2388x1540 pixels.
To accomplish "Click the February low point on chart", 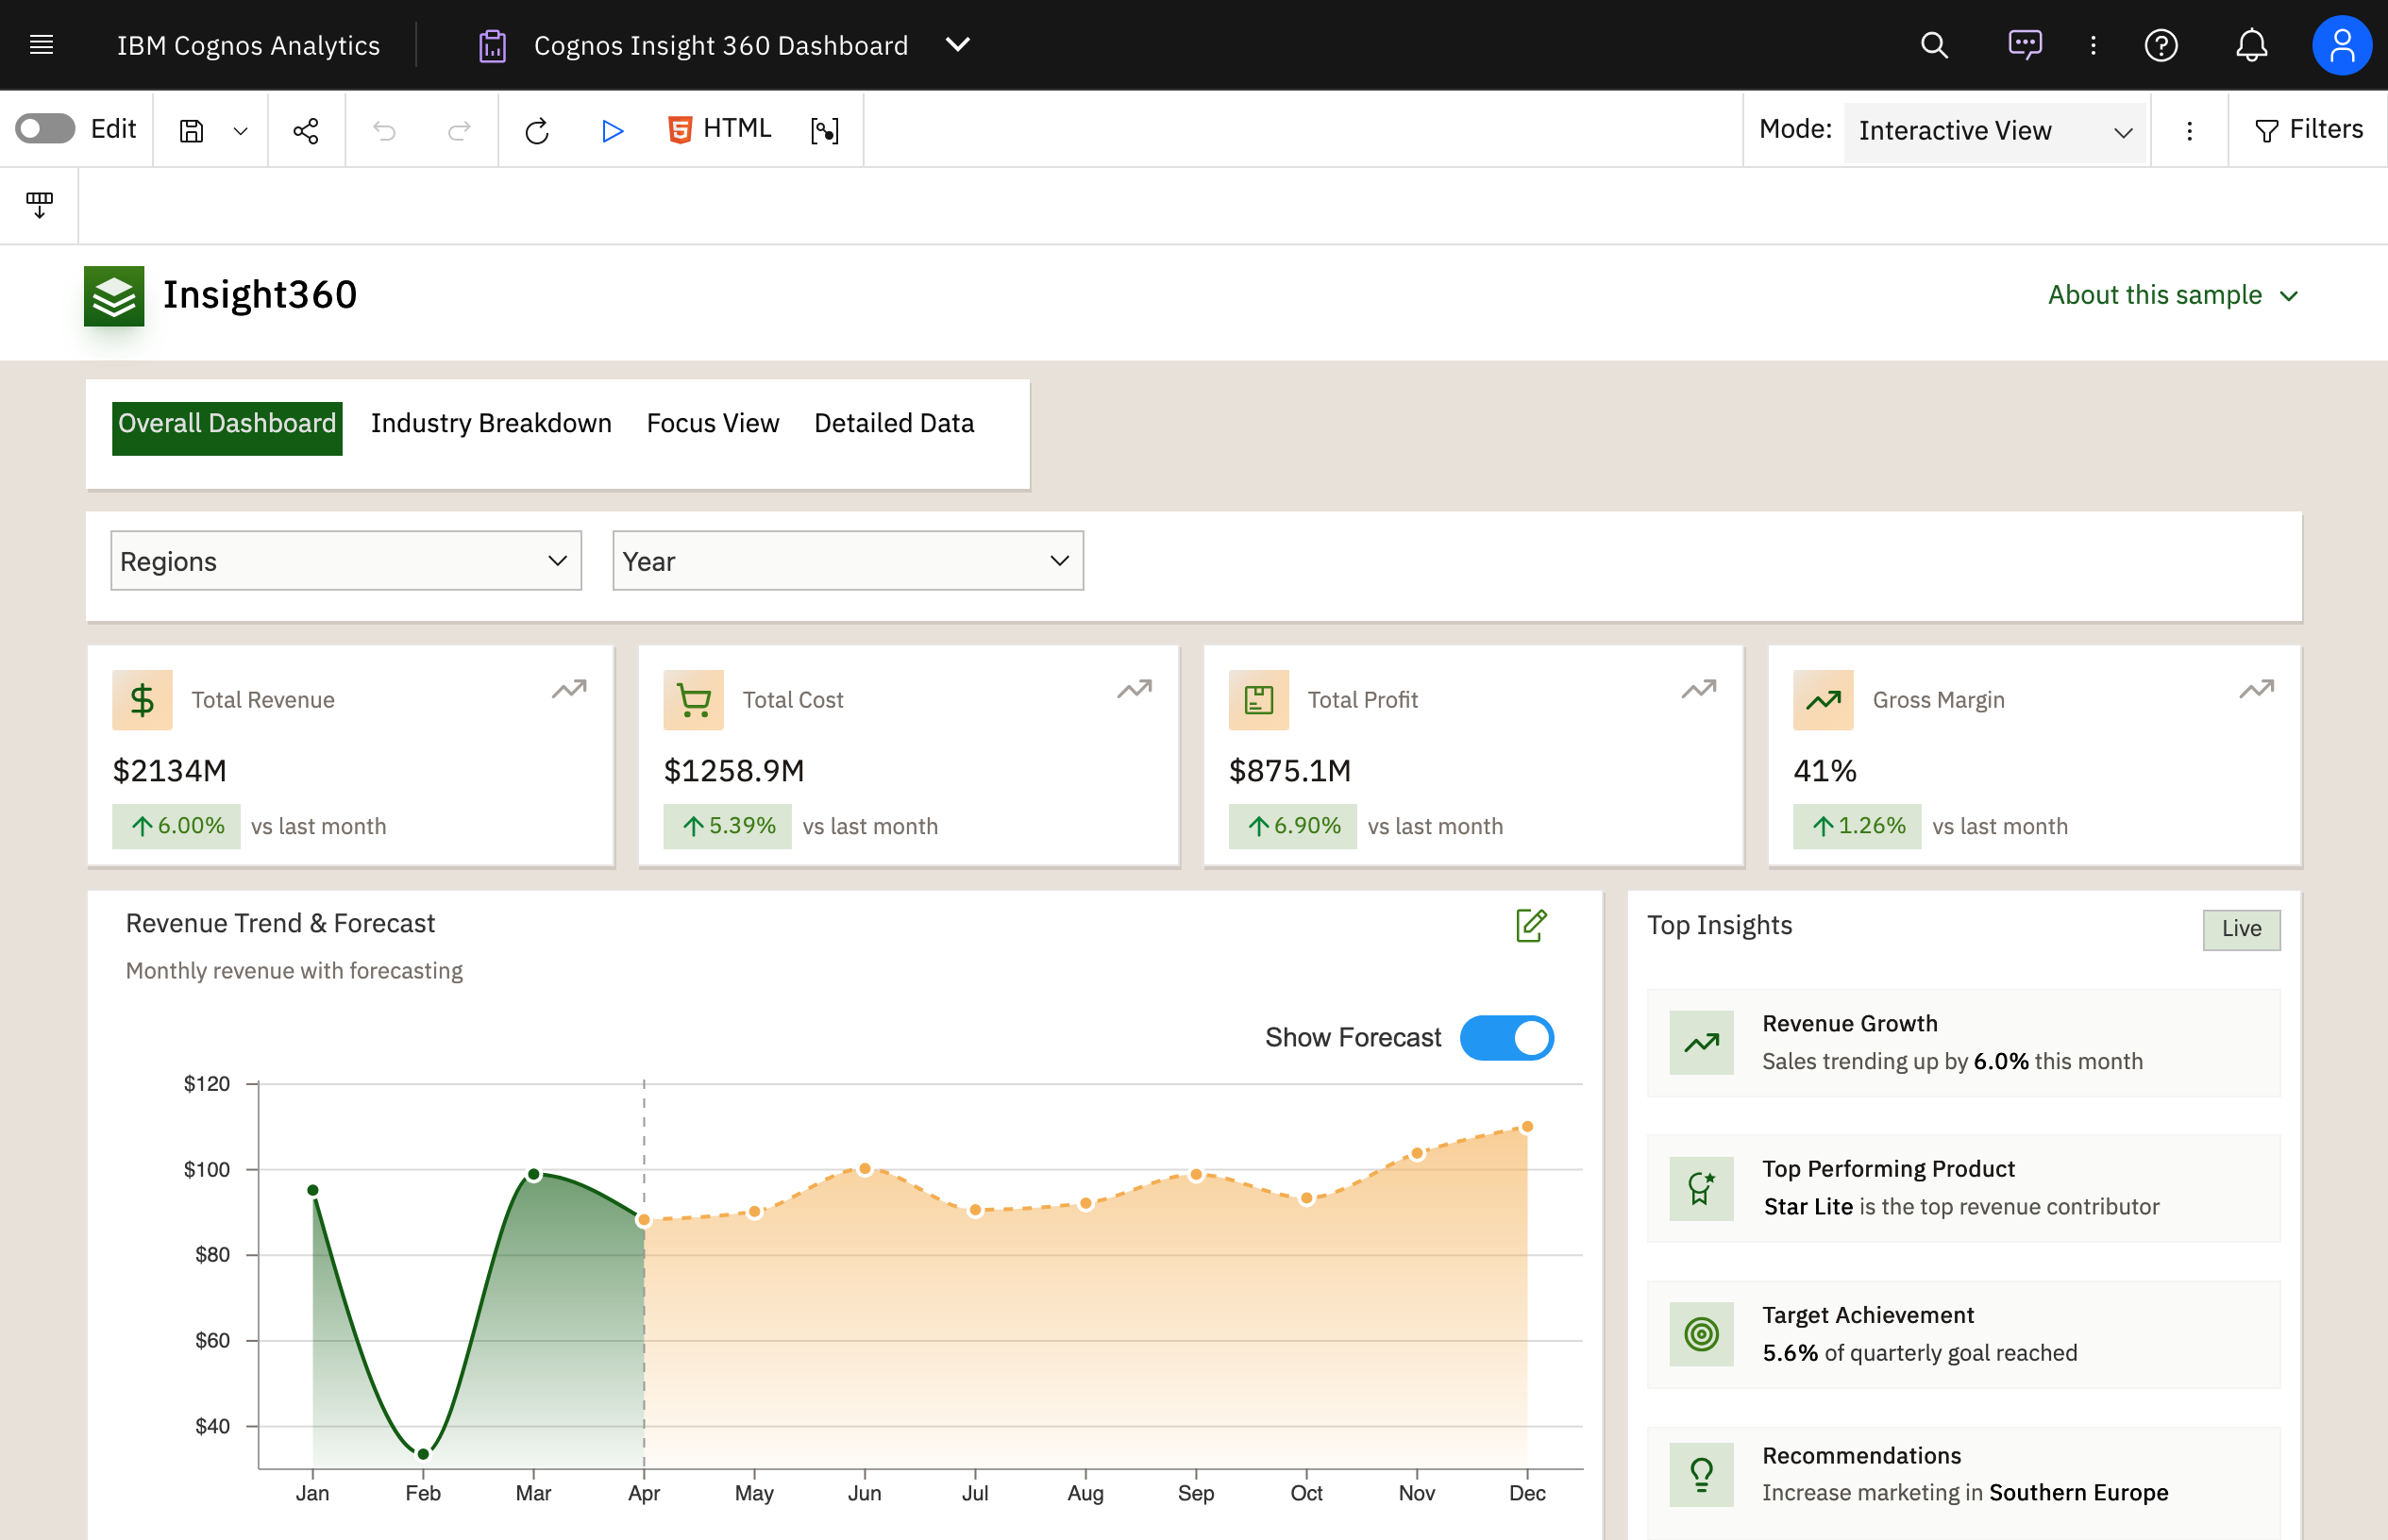I will pos(423,1453).
